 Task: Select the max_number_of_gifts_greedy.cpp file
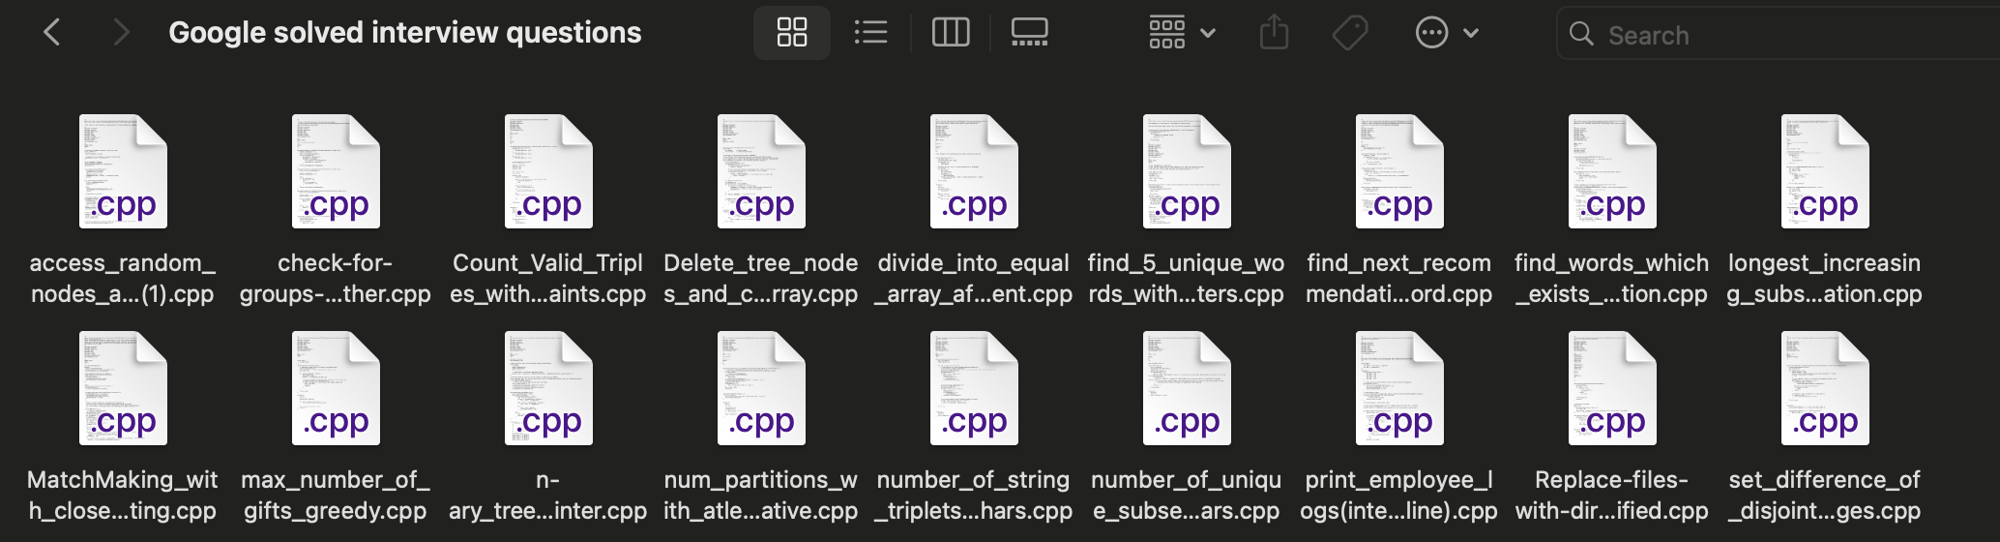coord(336,389)
